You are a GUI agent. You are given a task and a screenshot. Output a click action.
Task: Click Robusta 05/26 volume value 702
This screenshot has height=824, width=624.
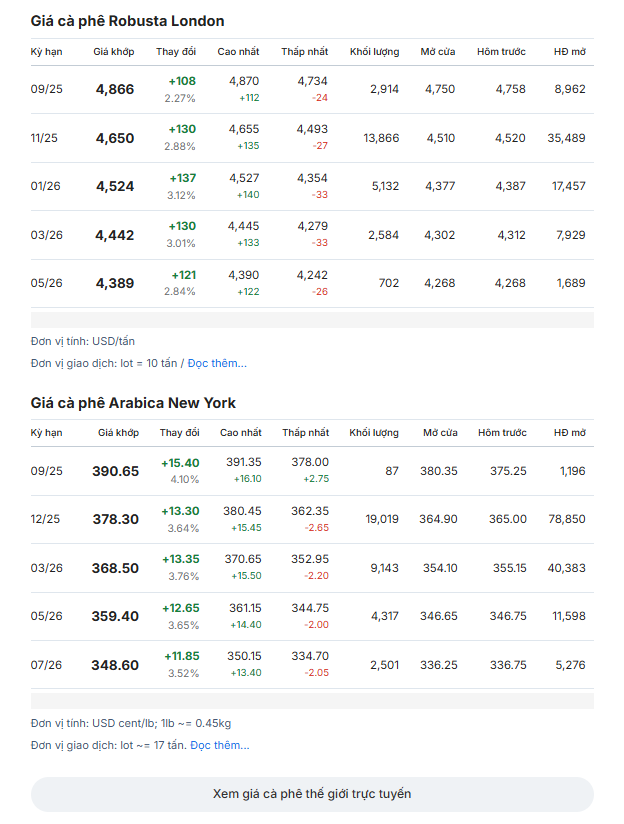388,283
